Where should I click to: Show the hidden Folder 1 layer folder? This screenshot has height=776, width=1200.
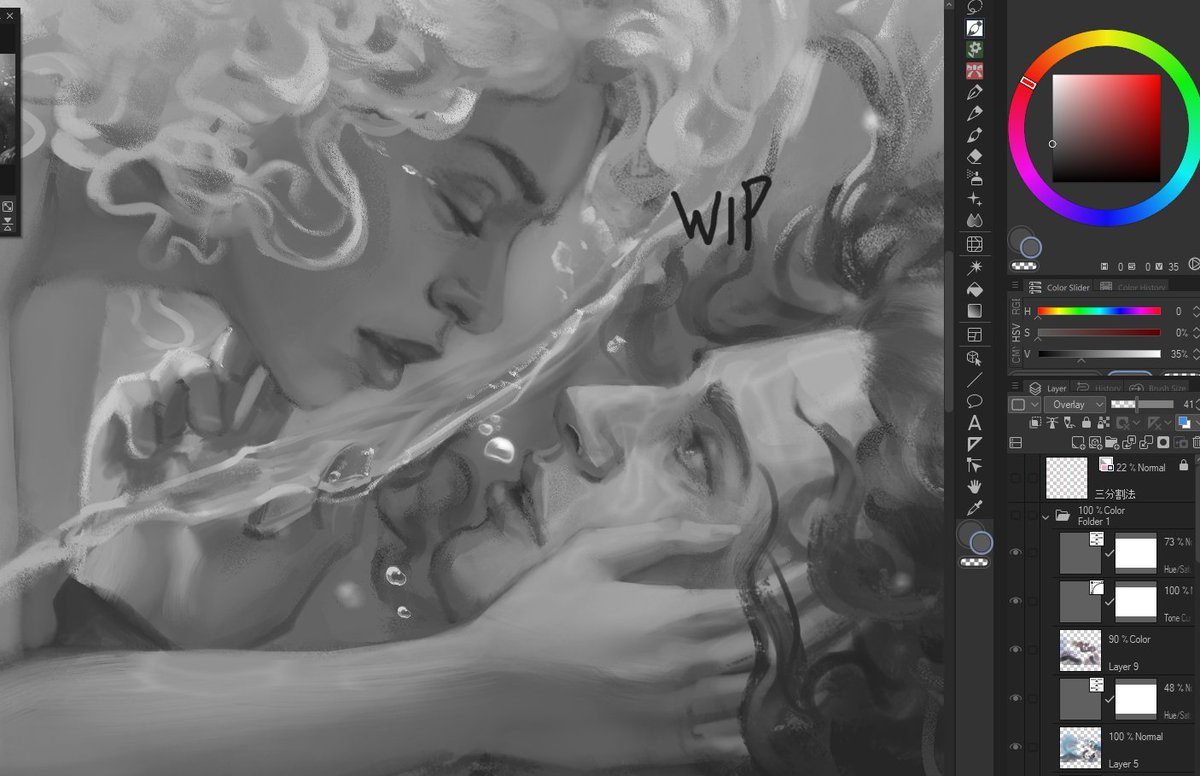(1016, 515)
